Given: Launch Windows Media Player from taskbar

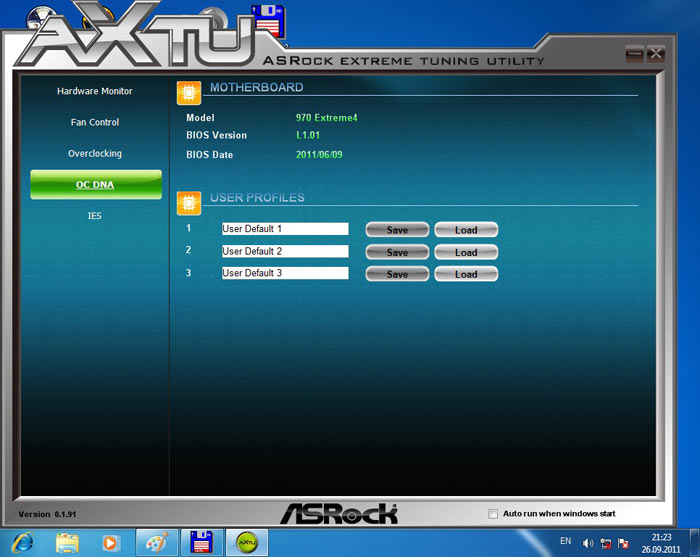Looking at the screenshot, I should [110, 543].
